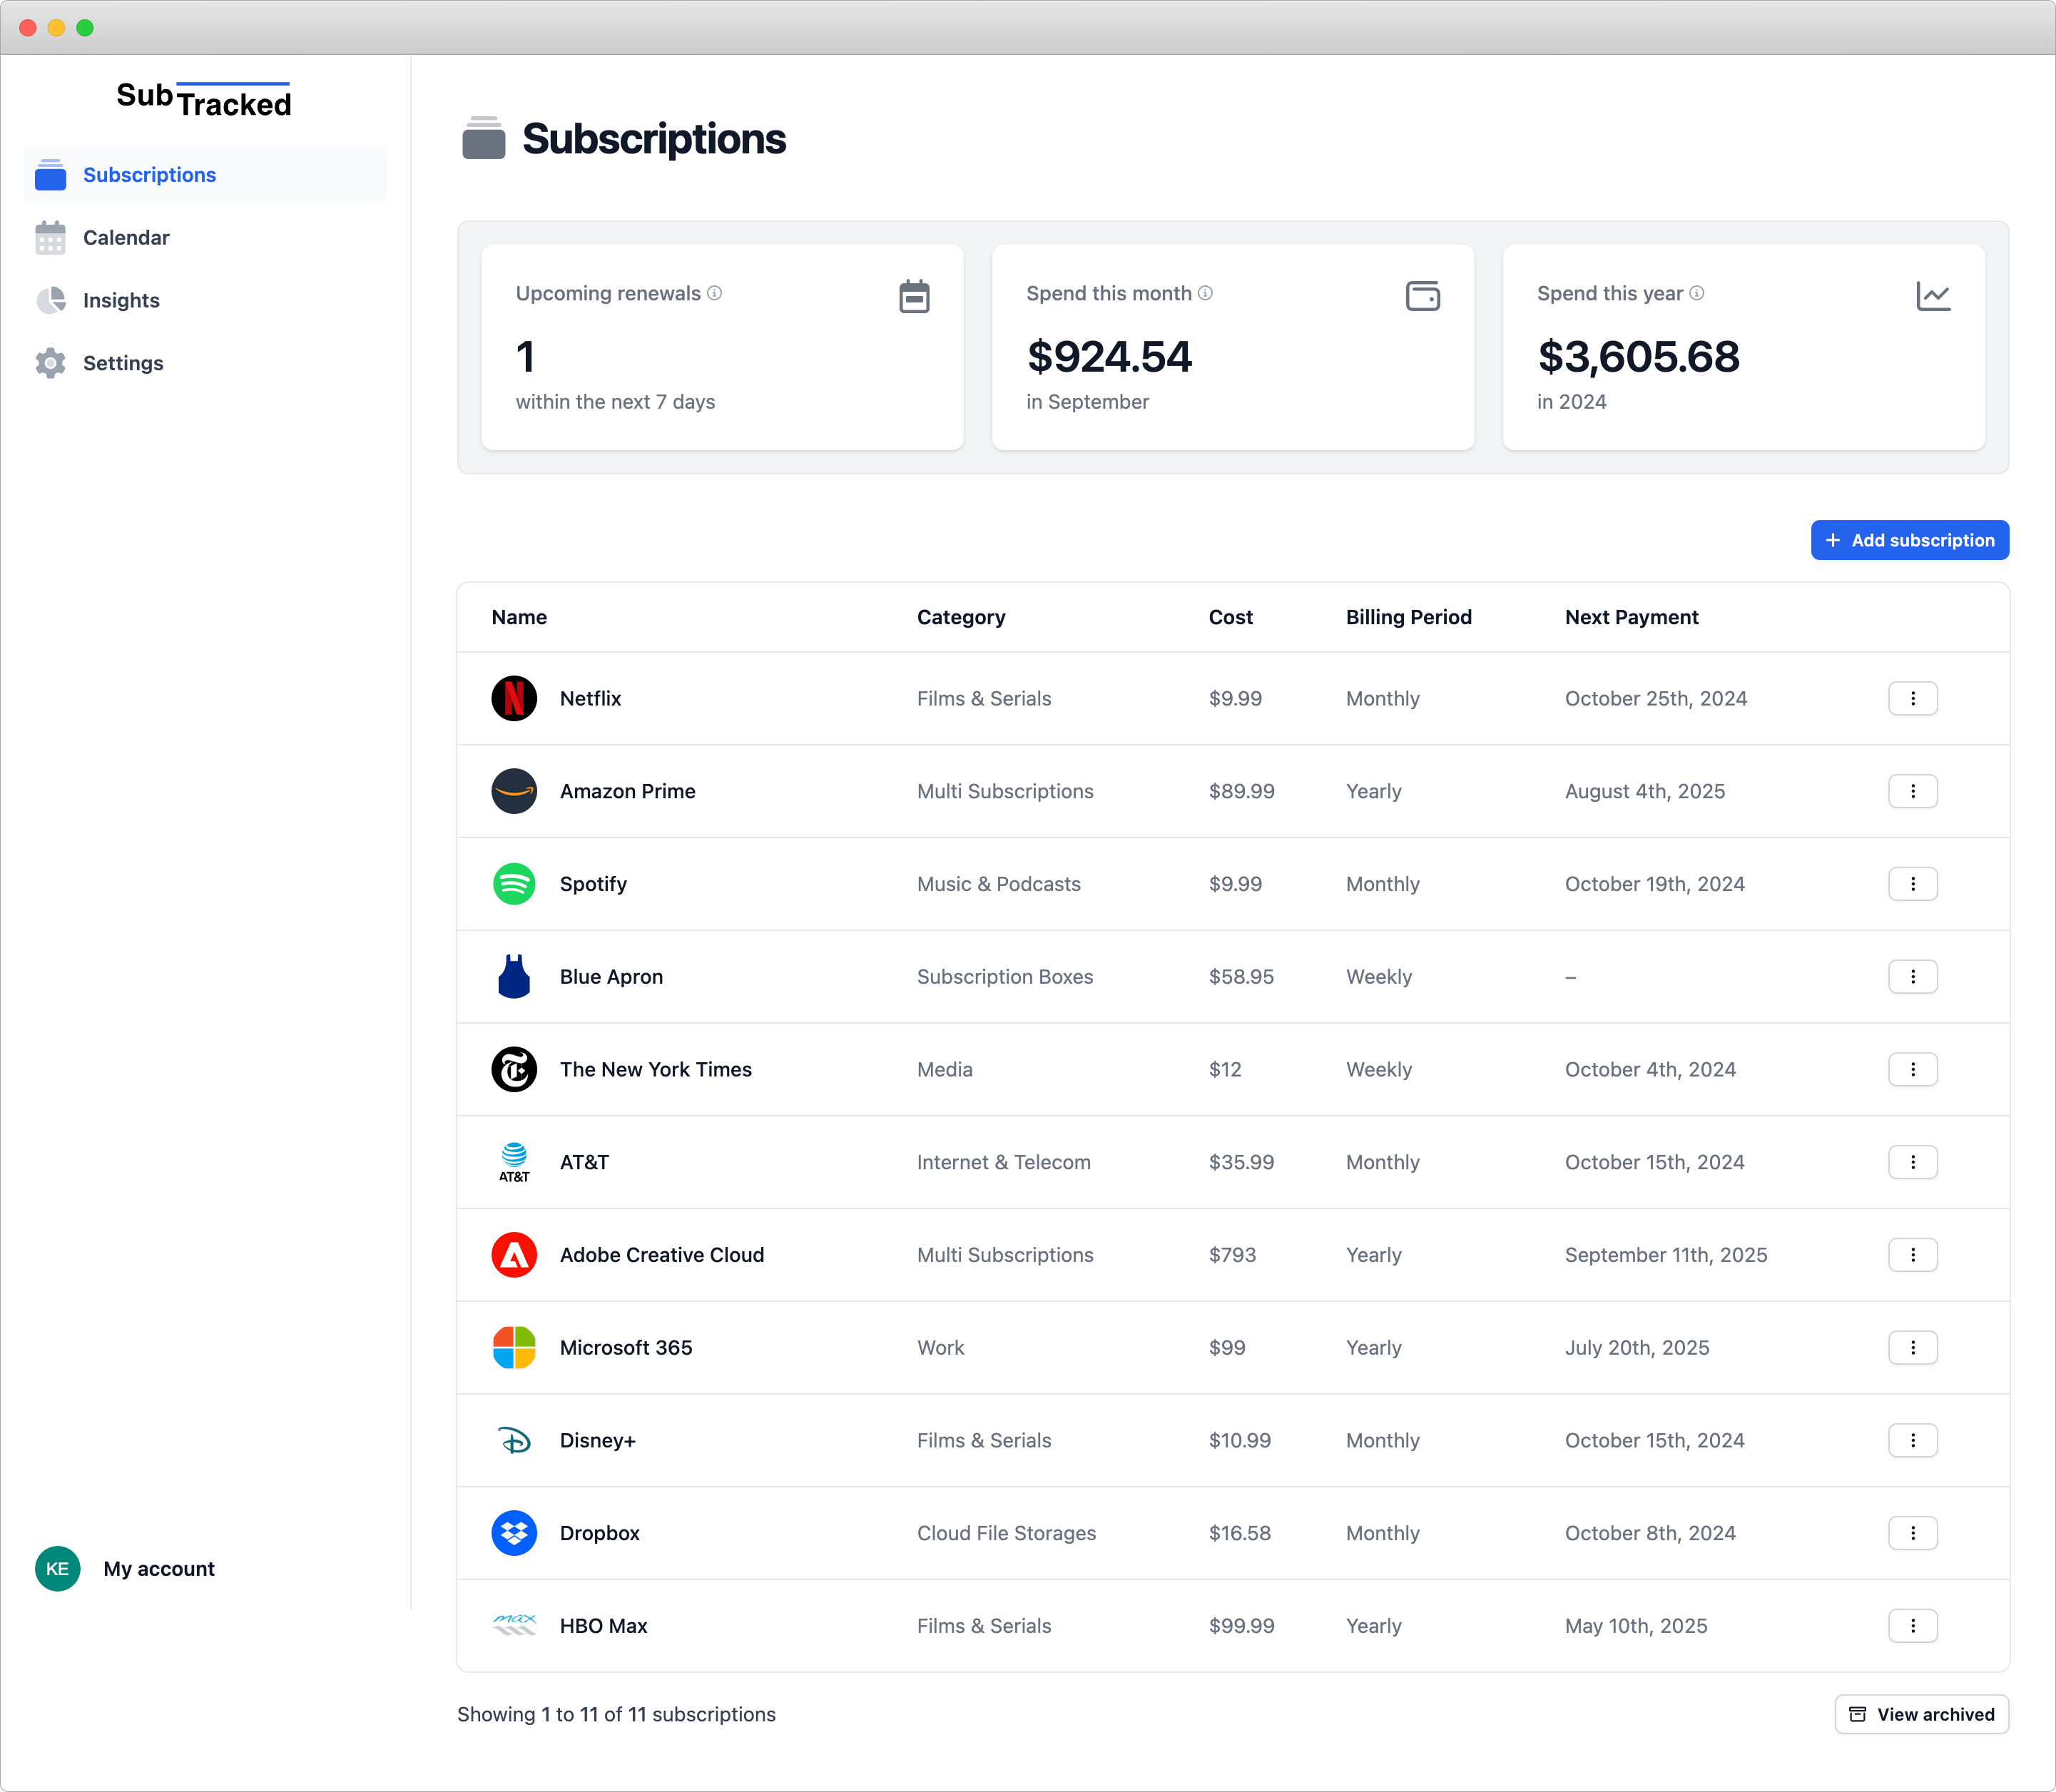Screen dimensions: 2056x1792
Task: Open the three-dot menu for Netflix row
Action: pyautogui.click(x=1912, y=698)
